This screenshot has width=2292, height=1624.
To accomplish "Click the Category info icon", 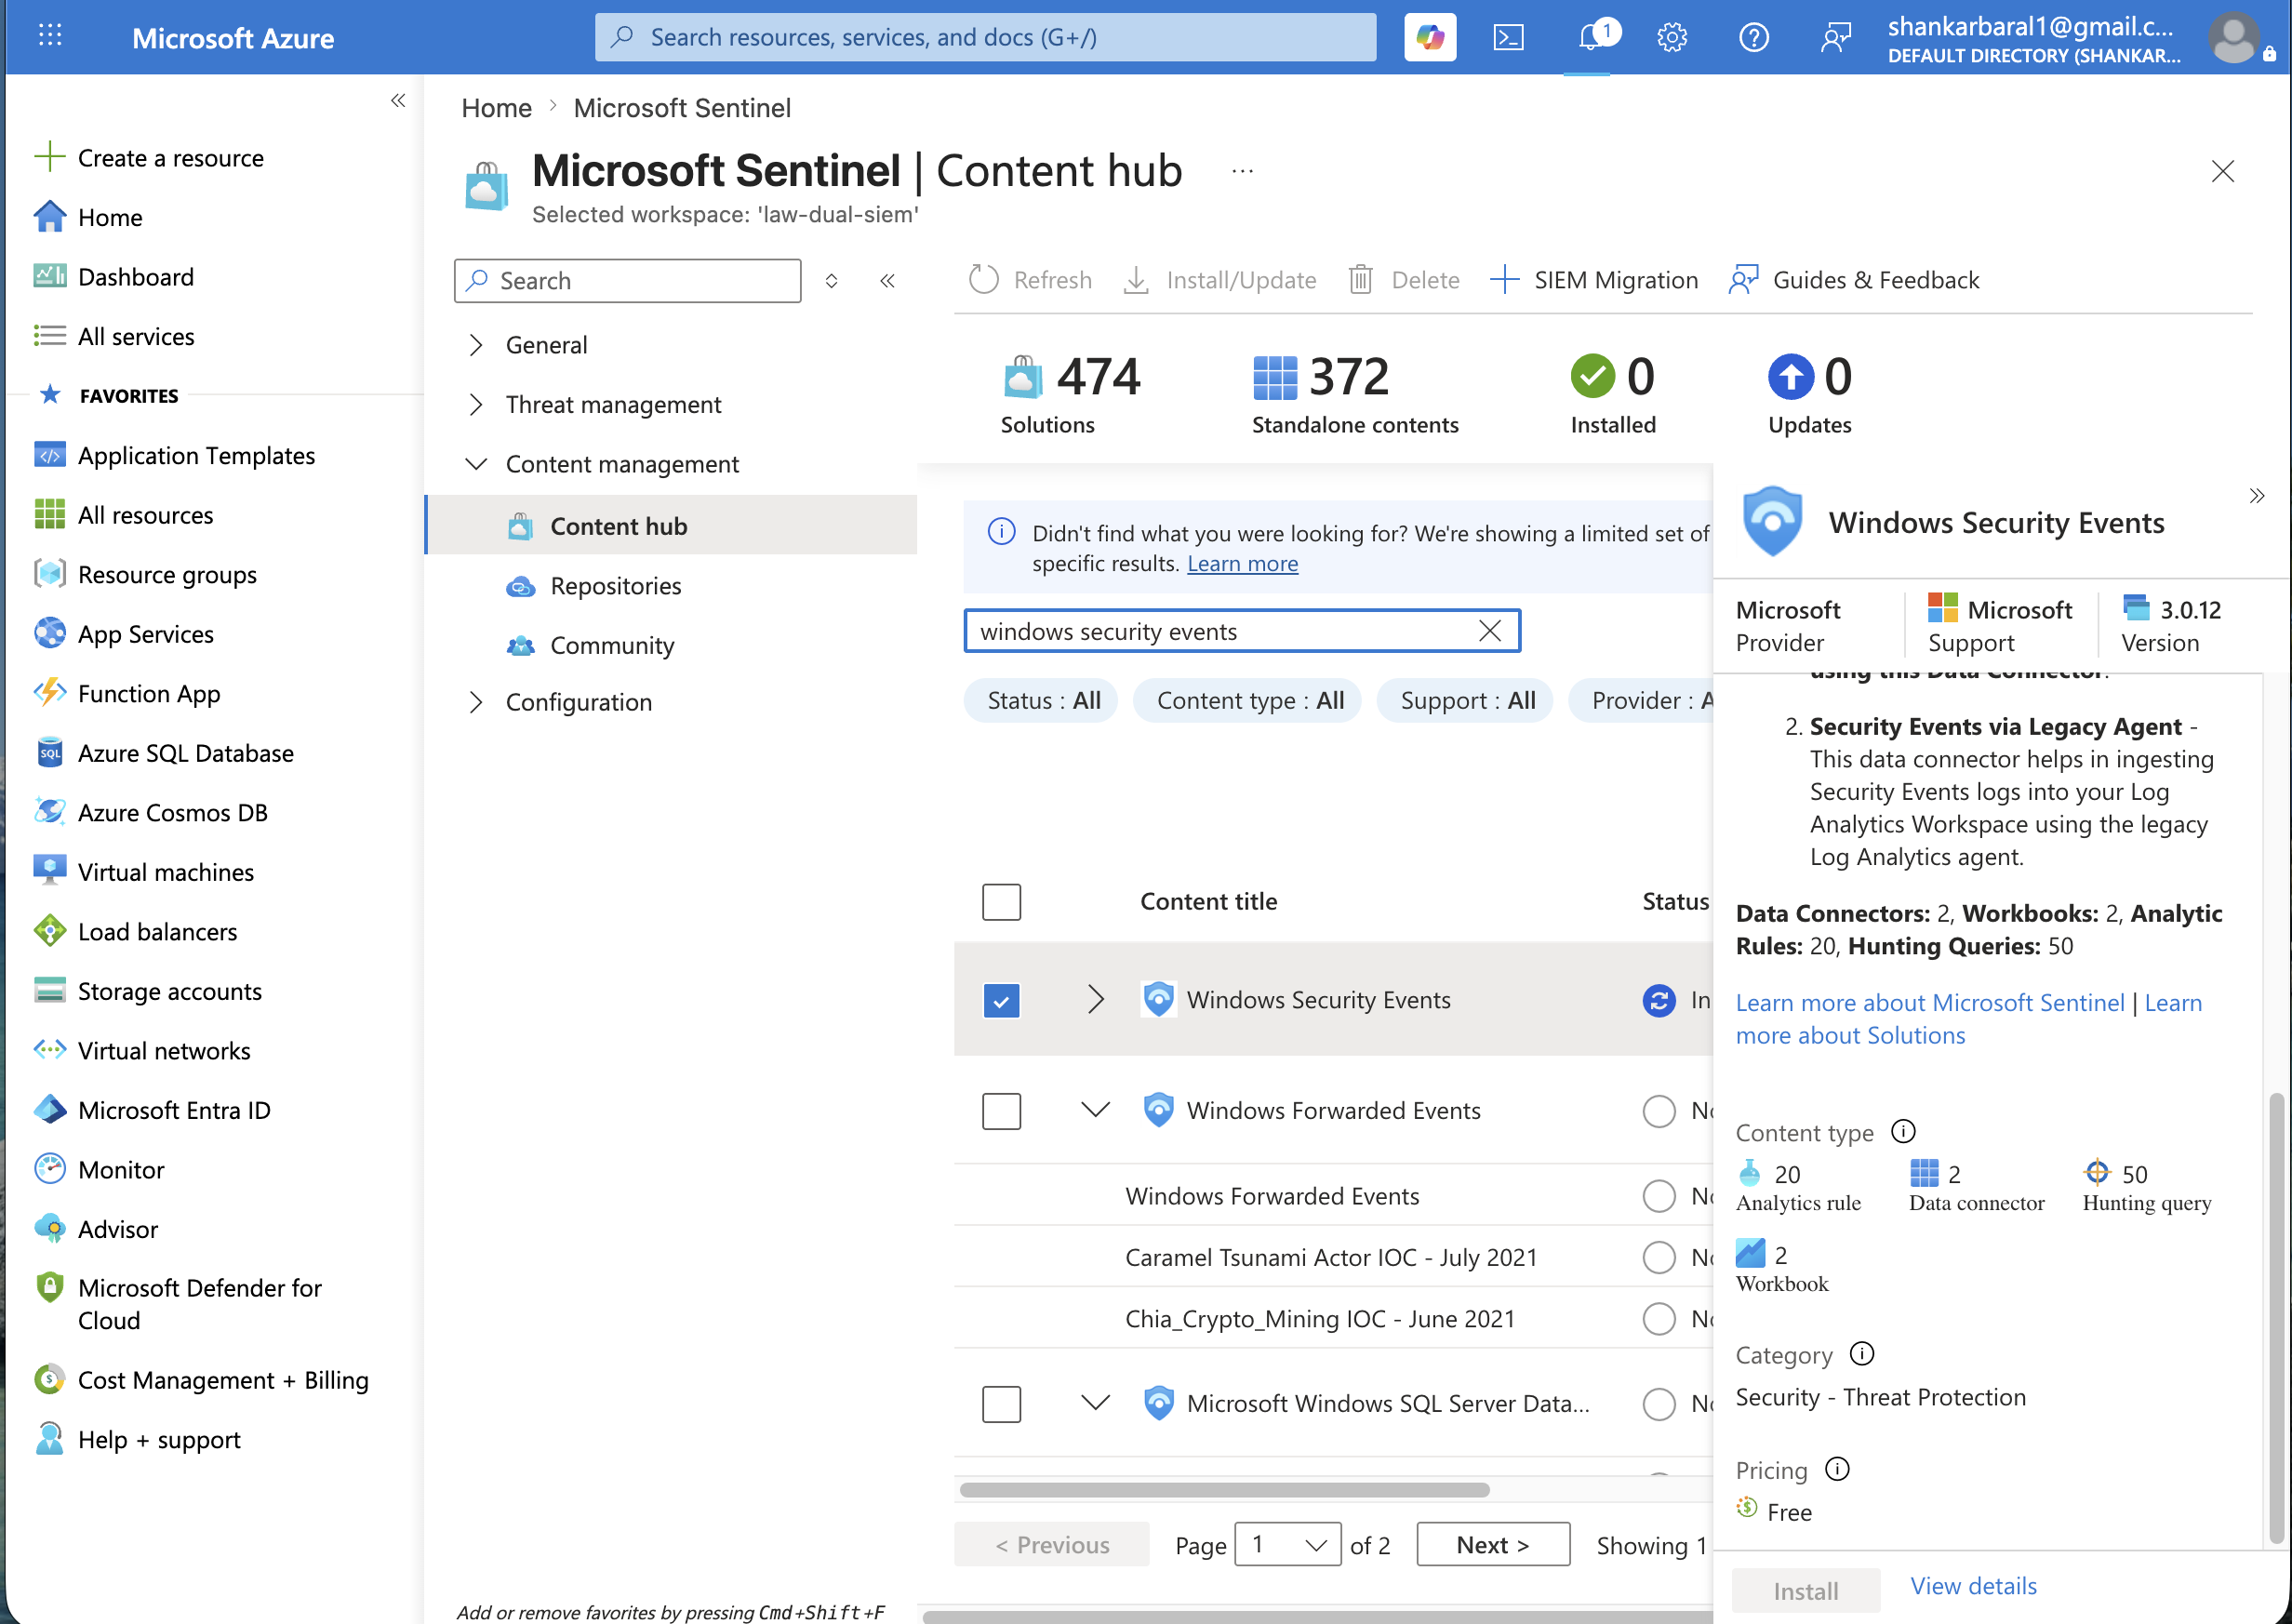I will [x=1862, y=1354].
